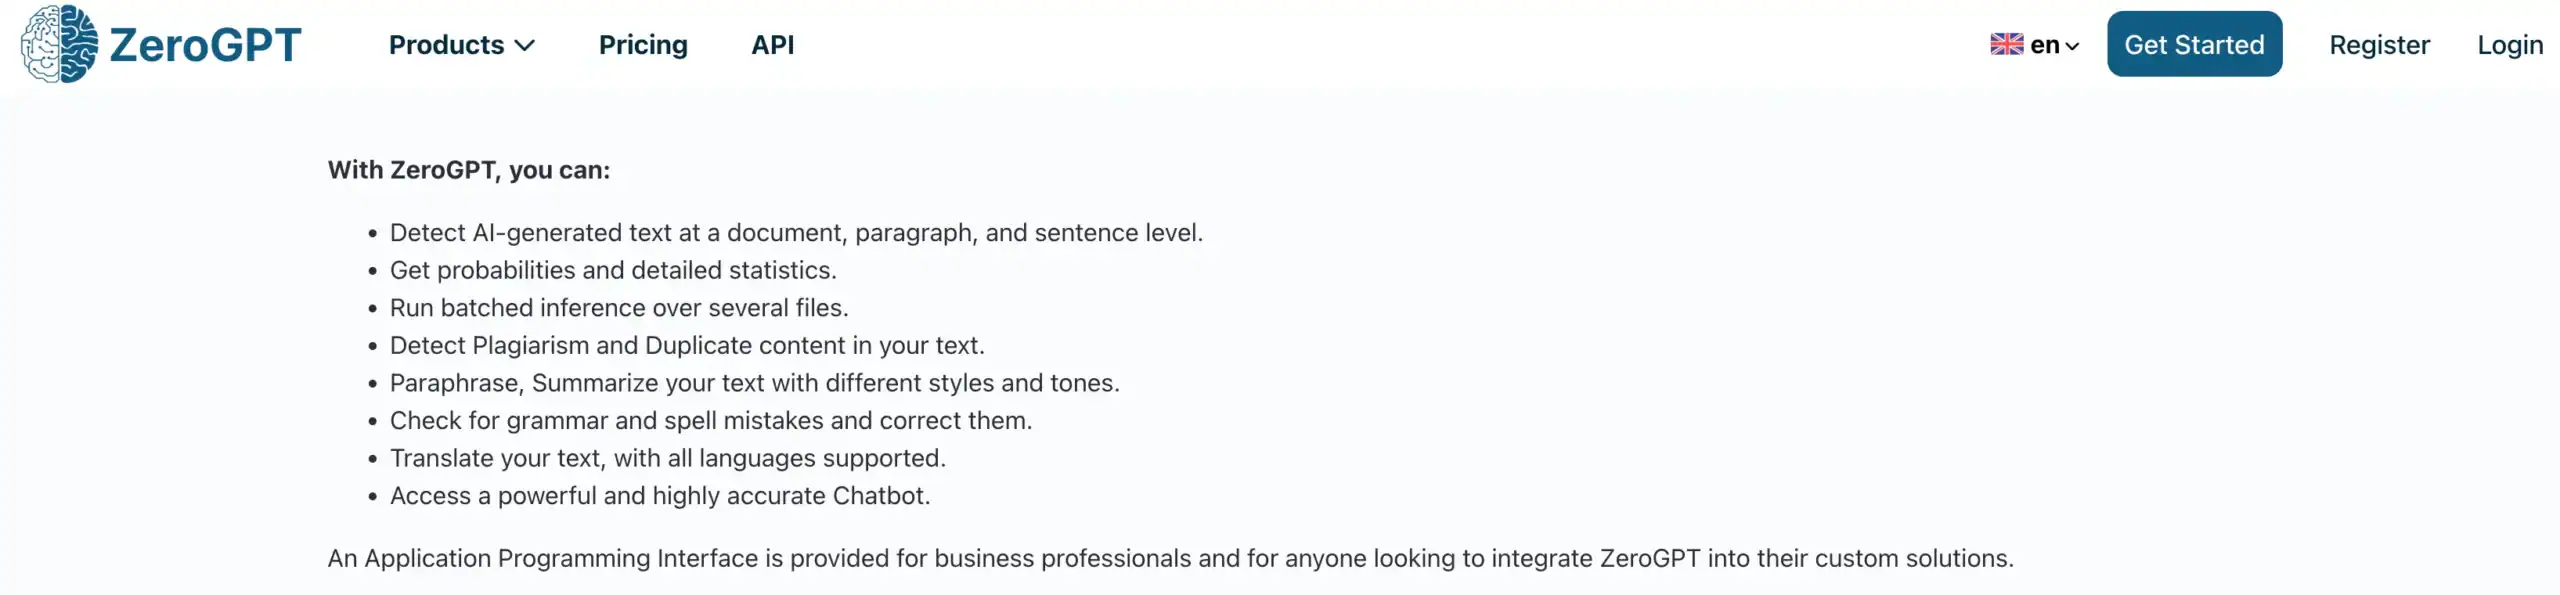Click the ZeroGPT brand name text
The image size is (2560, 595).
[205, 45]
